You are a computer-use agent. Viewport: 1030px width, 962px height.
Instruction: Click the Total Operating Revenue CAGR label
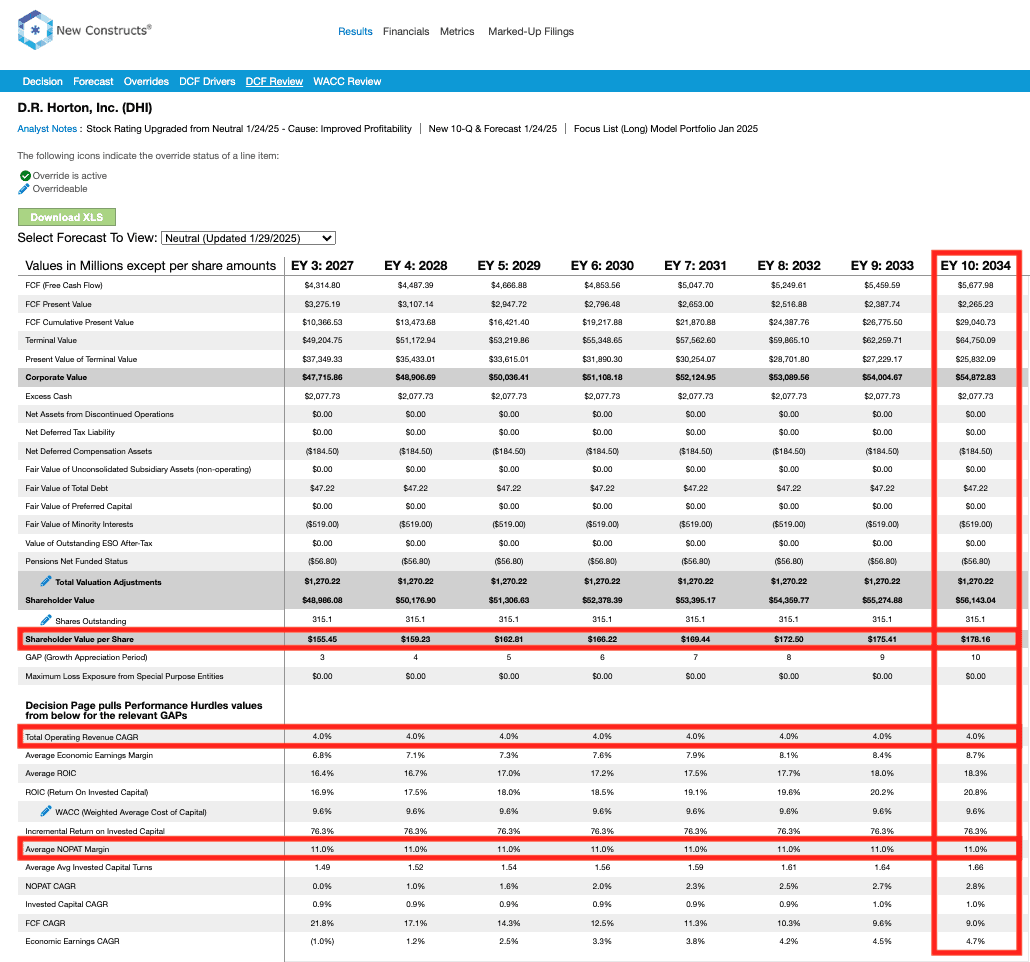click(82, 737)
